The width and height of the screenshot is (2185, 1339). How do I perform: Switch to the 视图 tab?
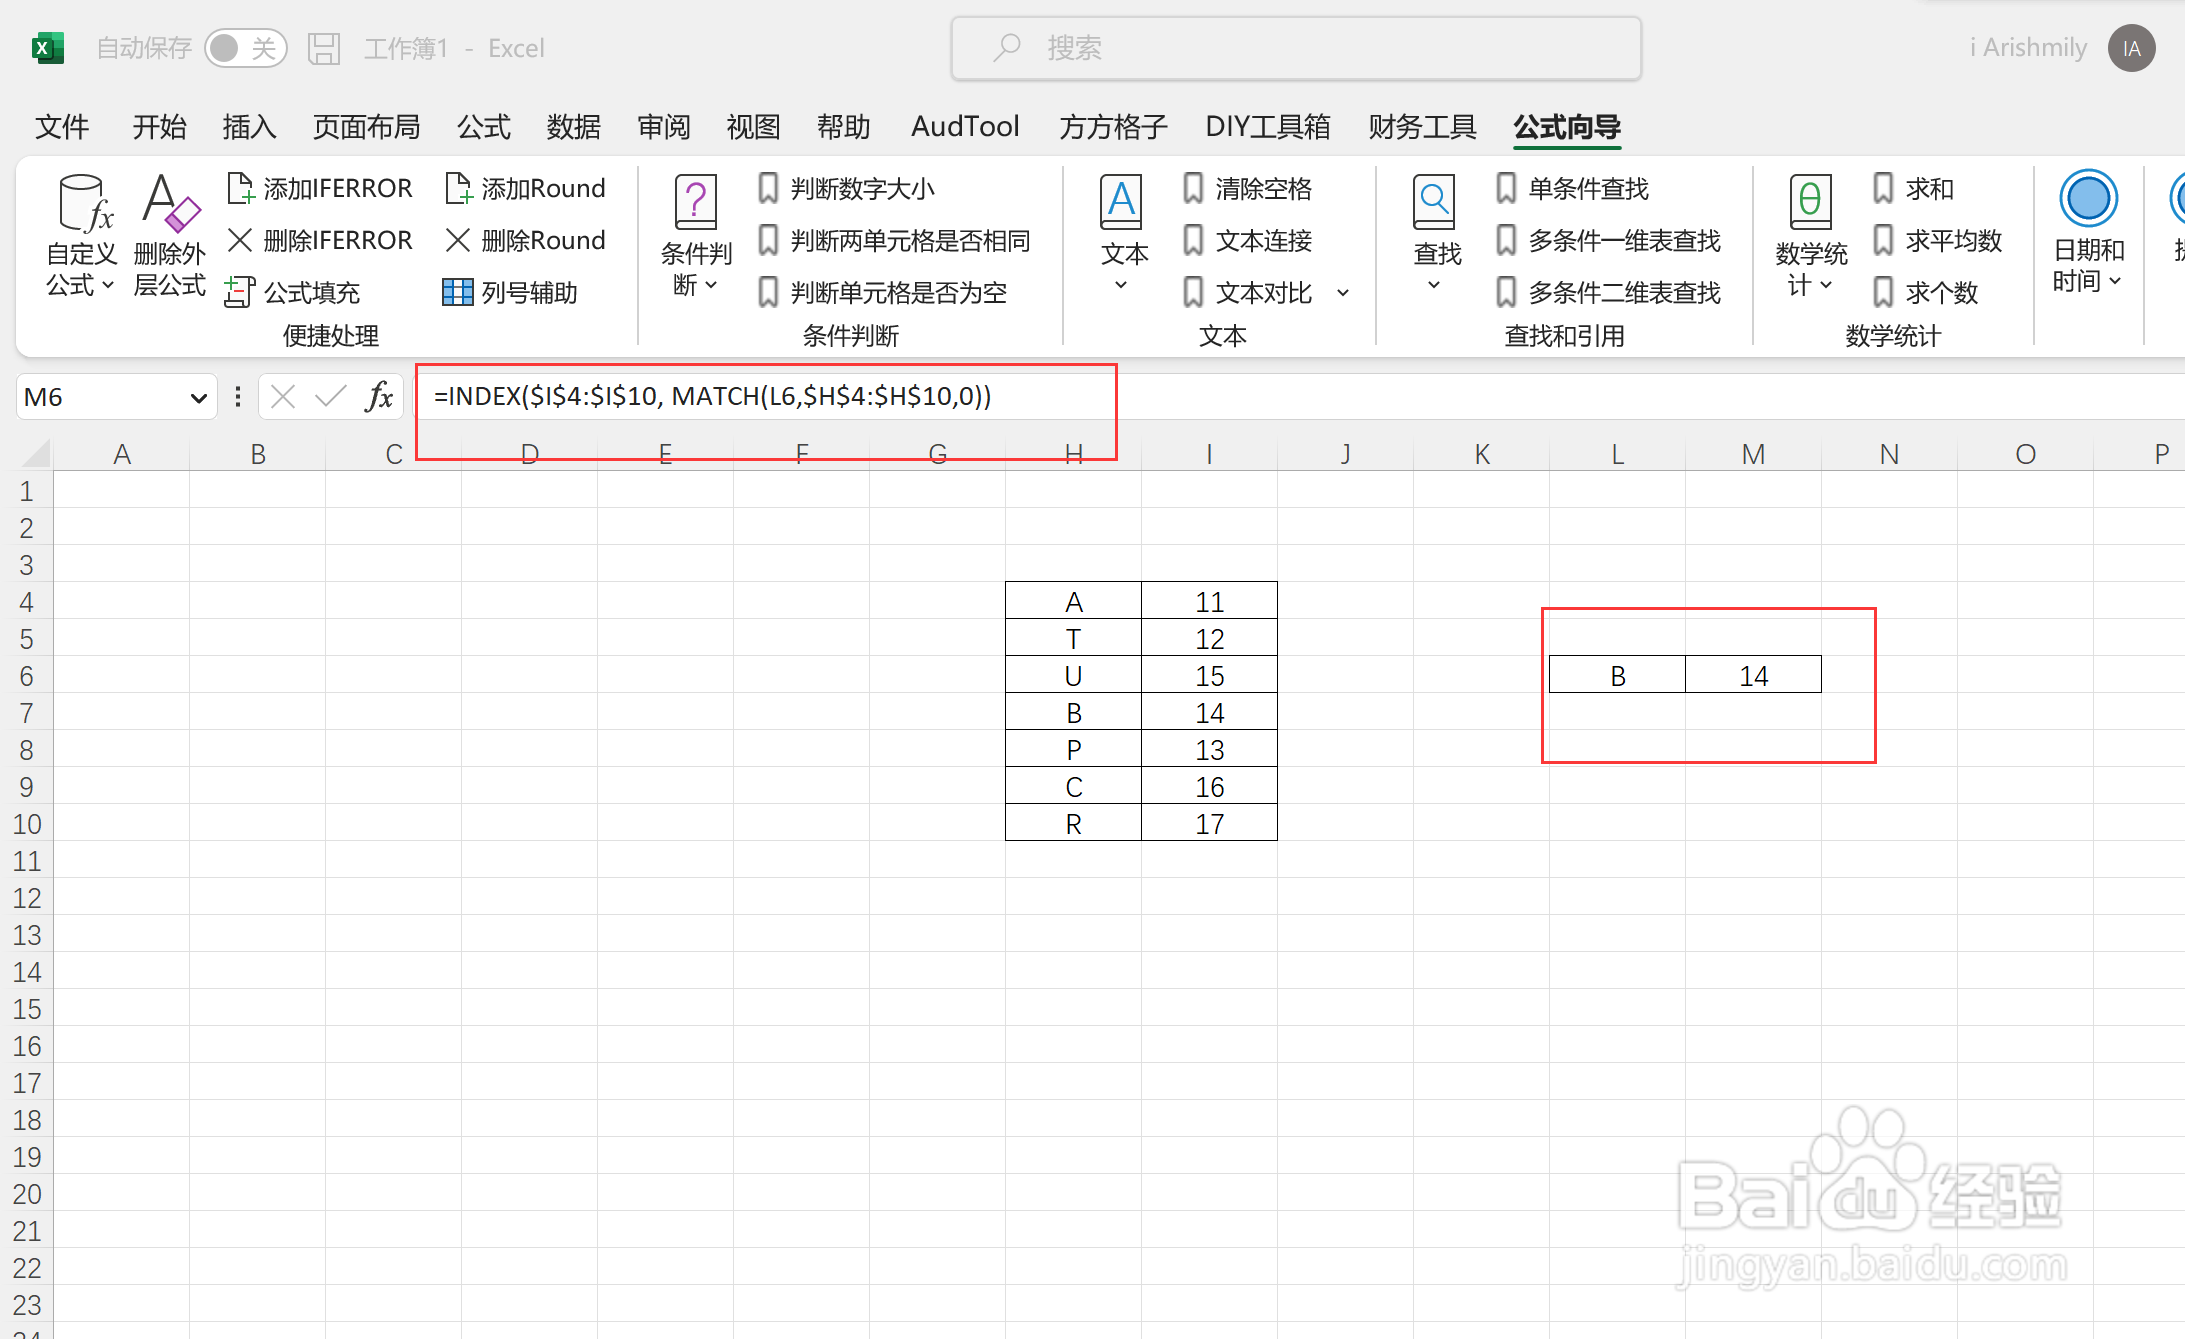click(753, 127)
